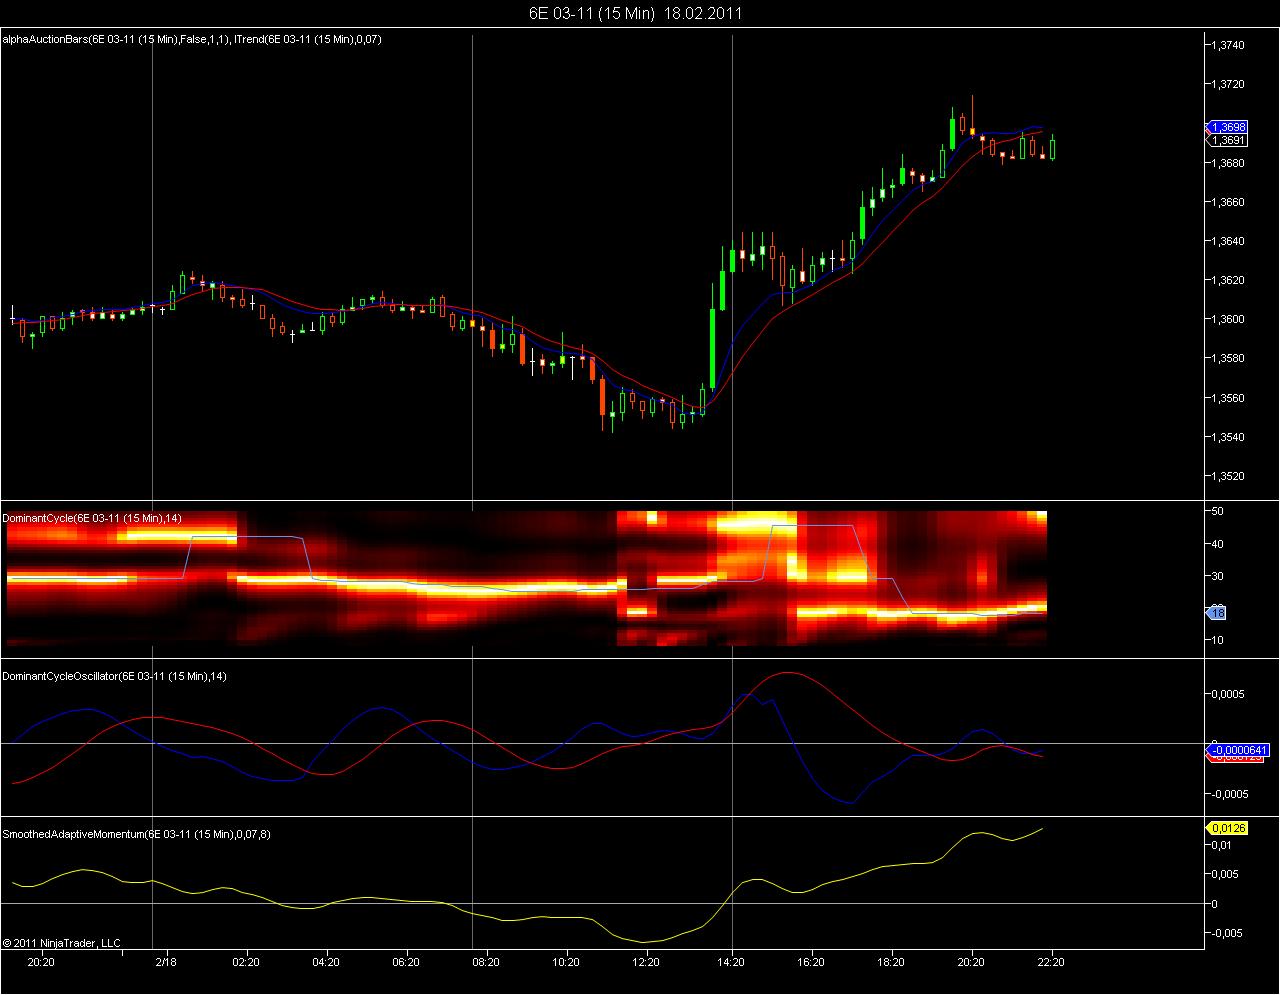Click the red oscillator line peak
The image size is (1280, 995).
click(787, 673)
